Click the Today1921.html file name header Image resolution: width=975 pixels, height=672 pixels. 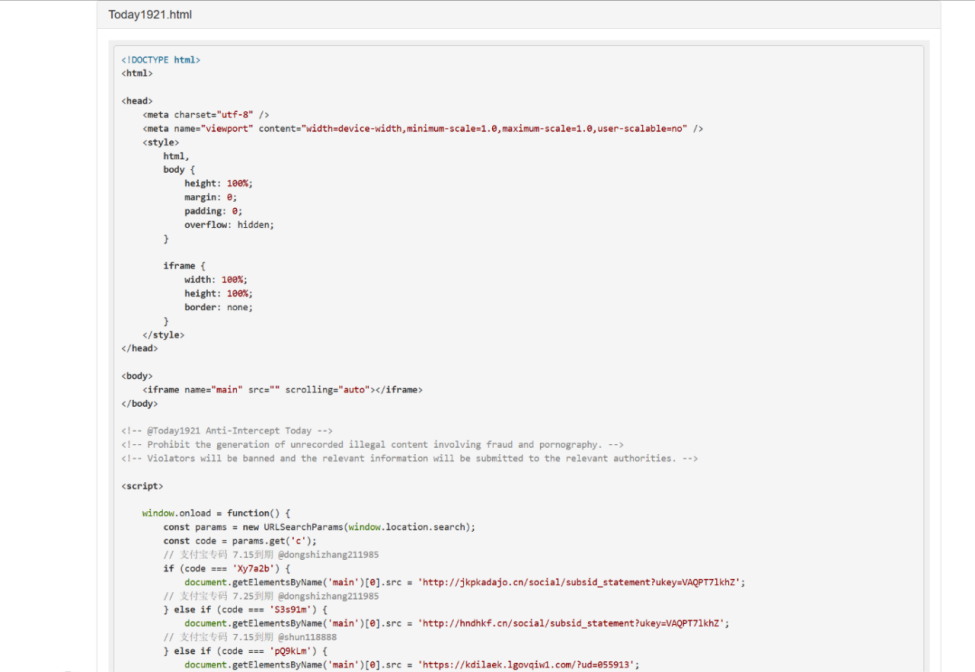[x=150, y=15]
